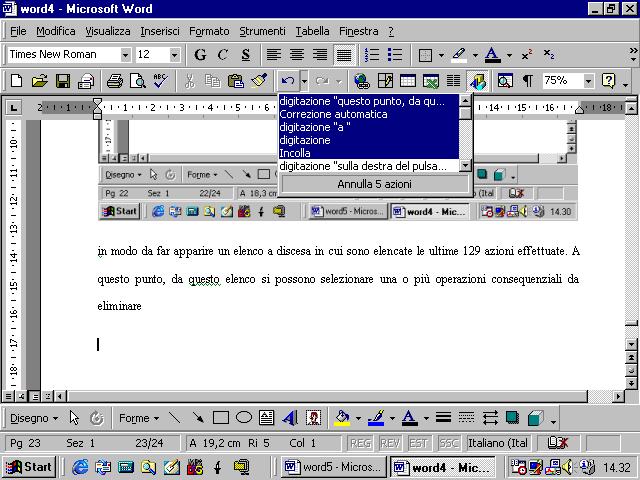
Task: Align text to the right
Action: click(320, 55)
